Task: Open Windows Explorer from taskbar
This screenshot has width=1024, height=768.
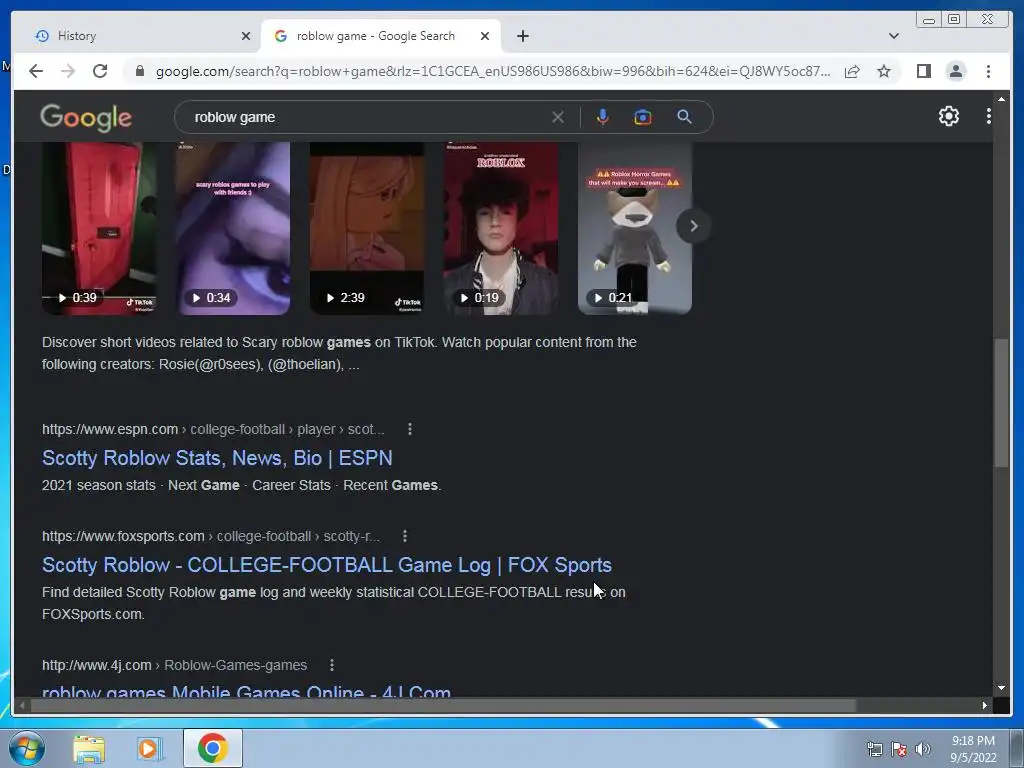Action: 89,748
